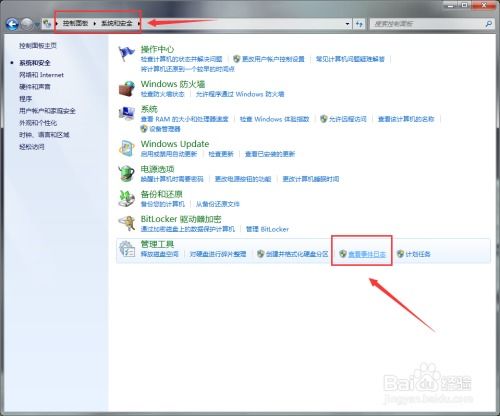The width and height of the screenshot is (500, 416).
Task: Click the back navigation arrow button
Action: [x=12, y=24]
